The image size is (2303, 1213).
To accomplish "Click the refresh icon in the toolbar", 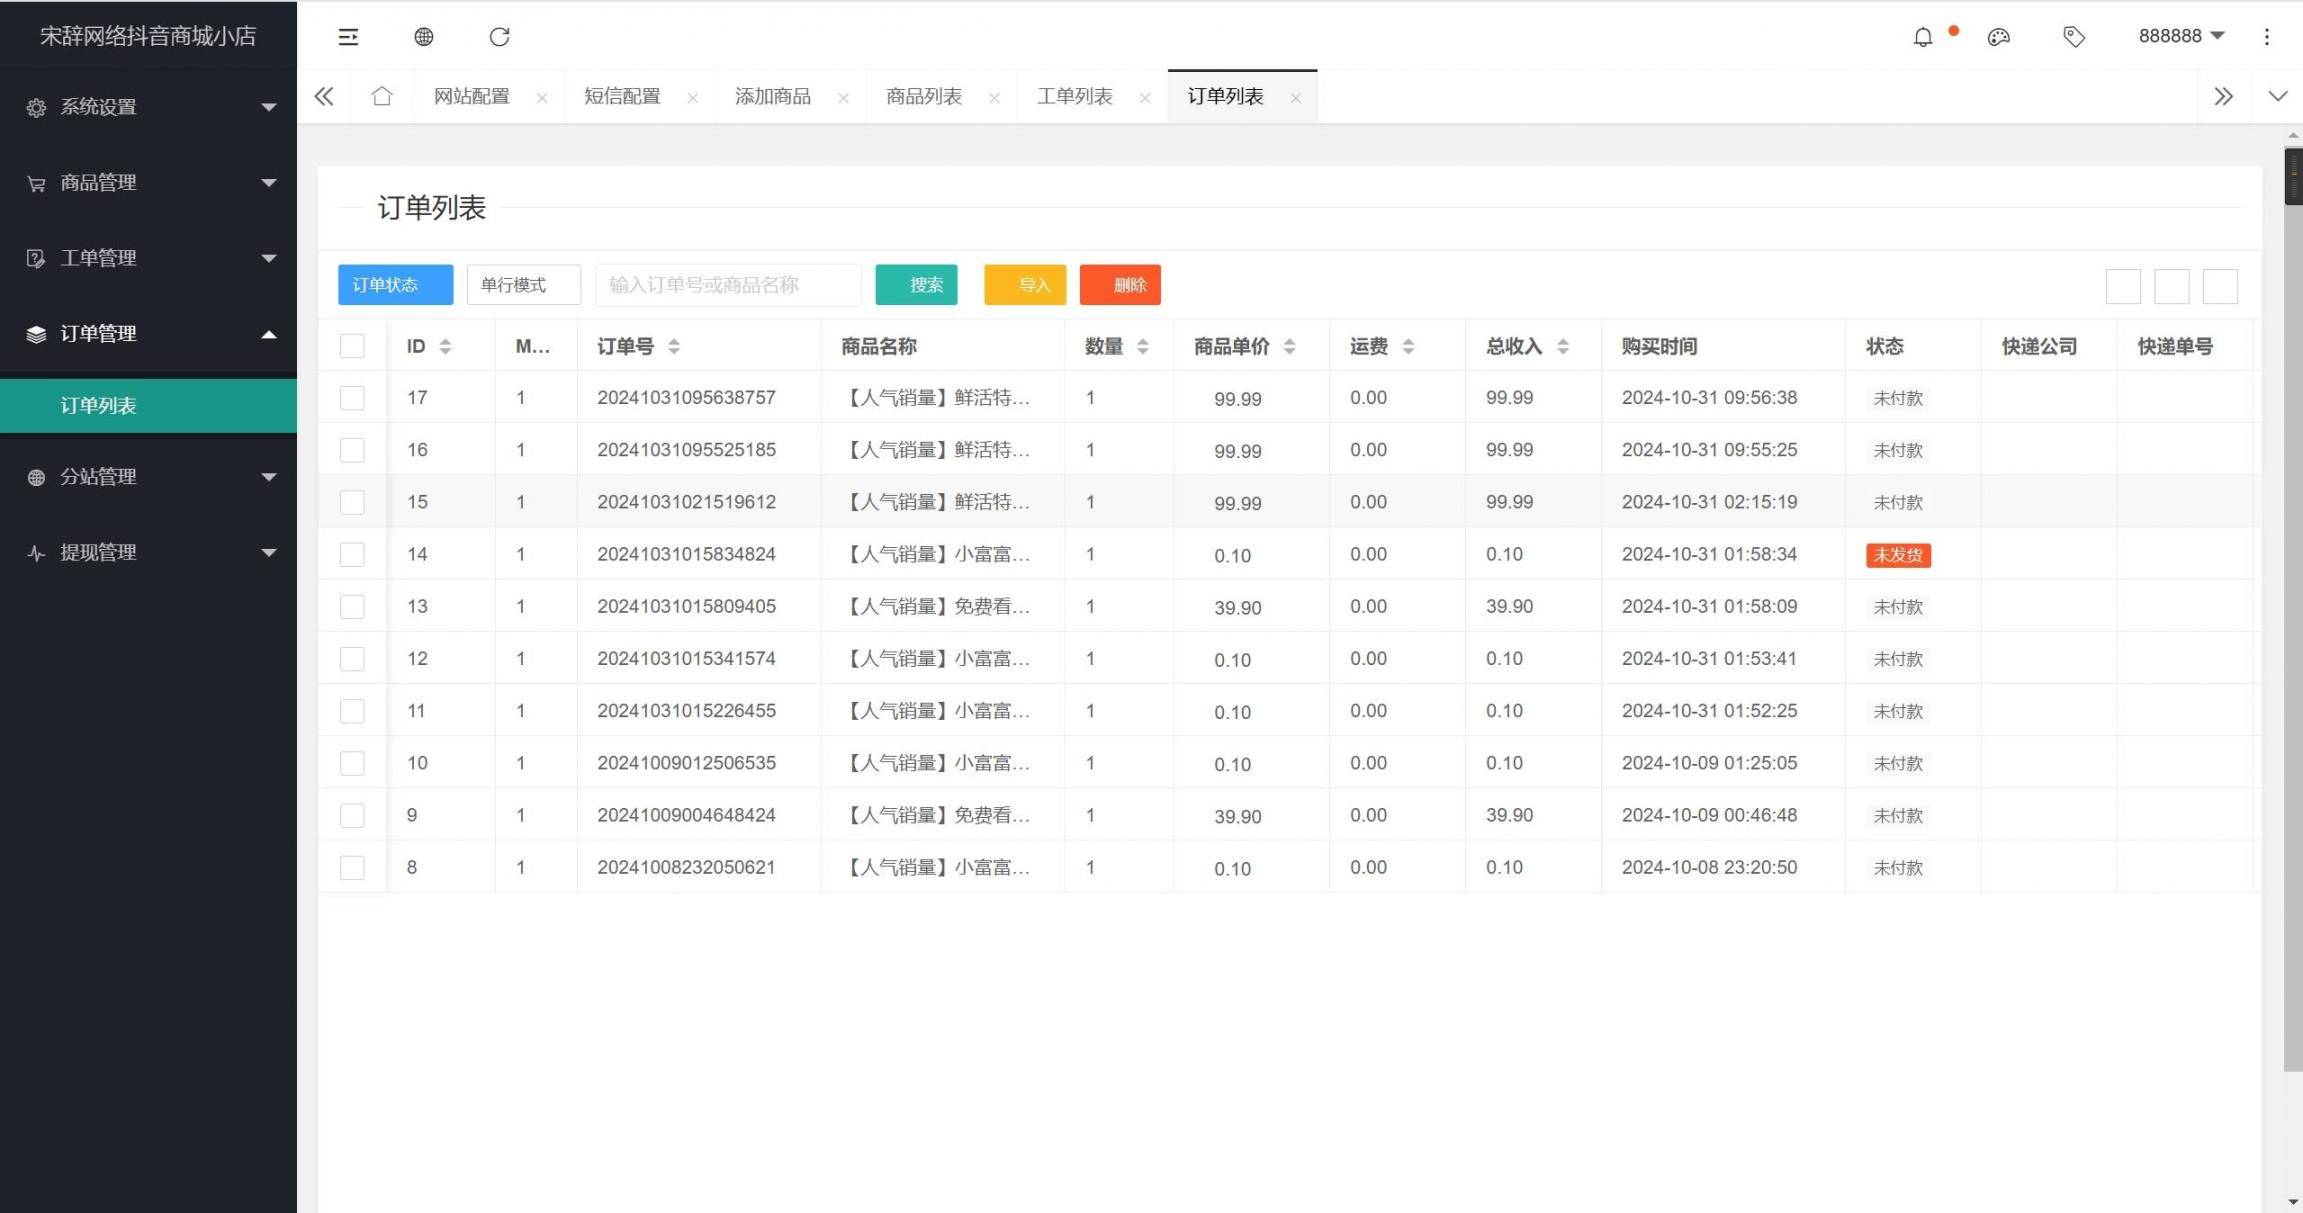I will point(499,36).
